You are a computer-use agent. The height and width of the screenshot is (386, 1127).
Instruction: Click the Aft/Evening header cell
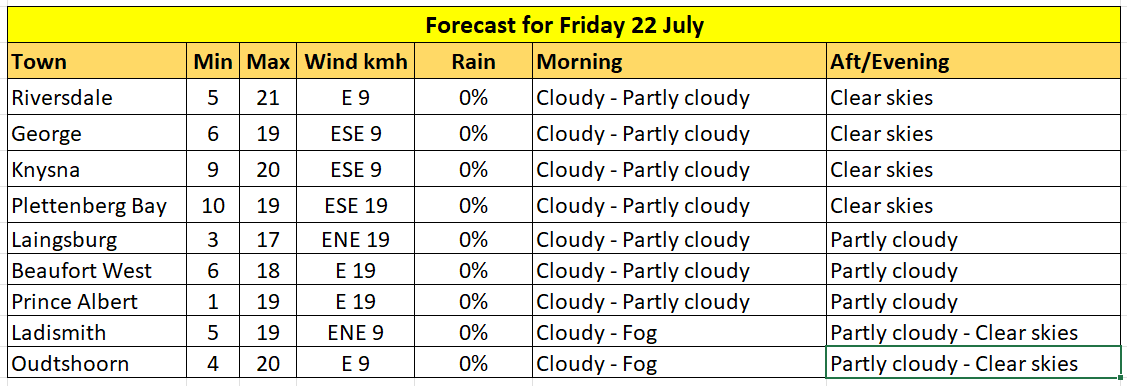tap(973, 61)
